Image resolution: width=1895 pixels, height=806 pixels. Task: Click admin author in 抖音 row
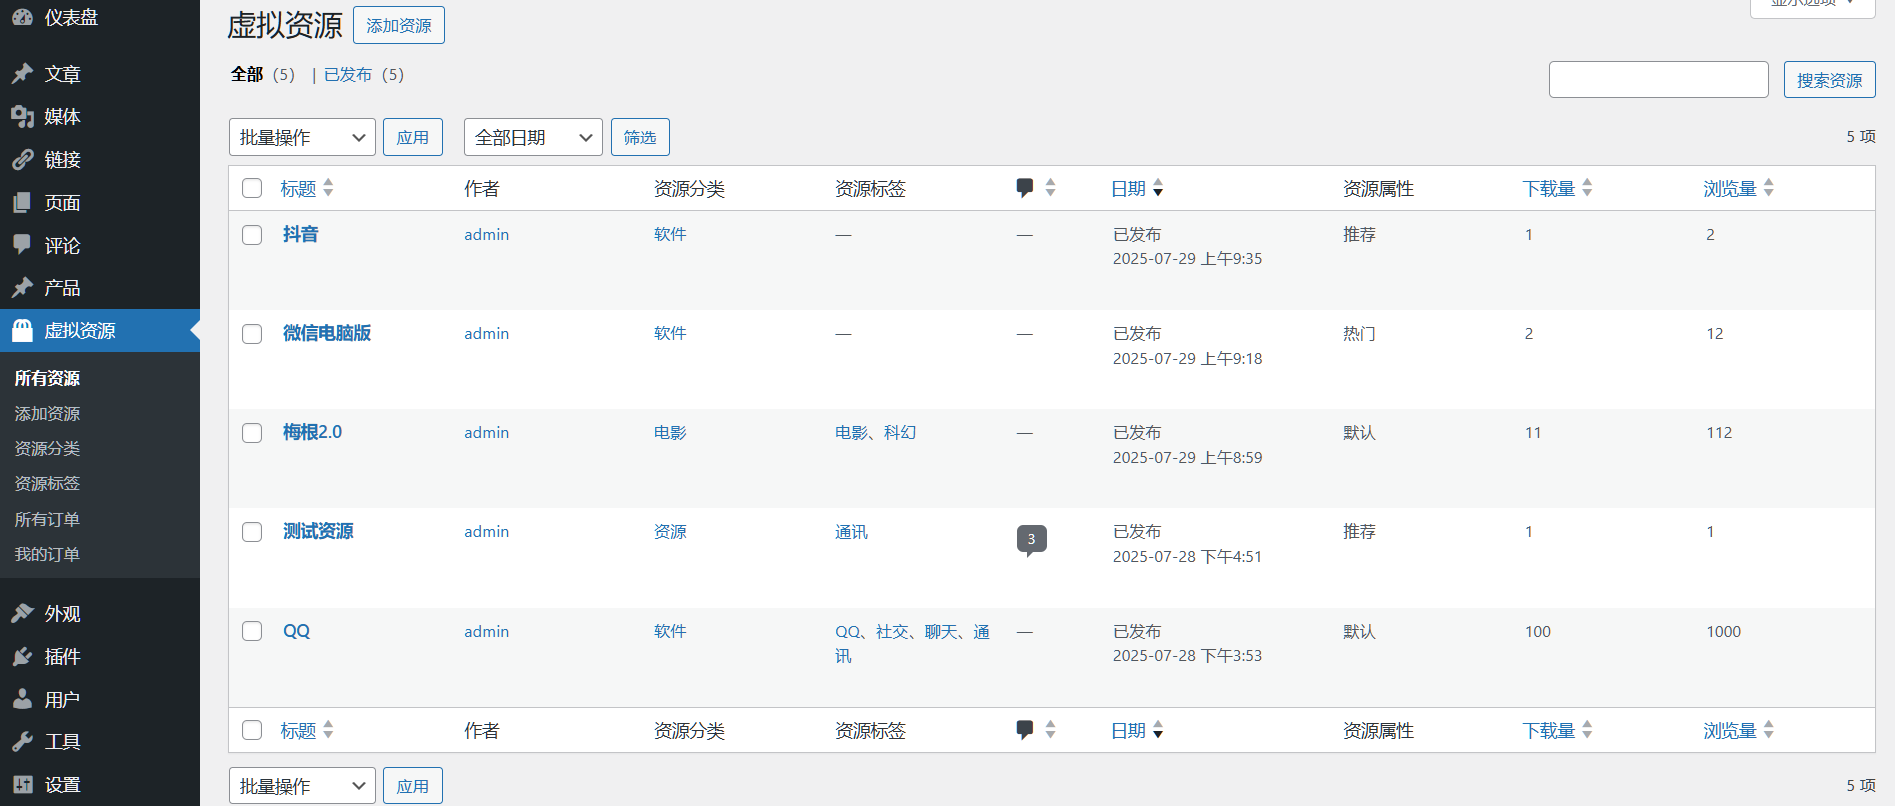[487, 234]
